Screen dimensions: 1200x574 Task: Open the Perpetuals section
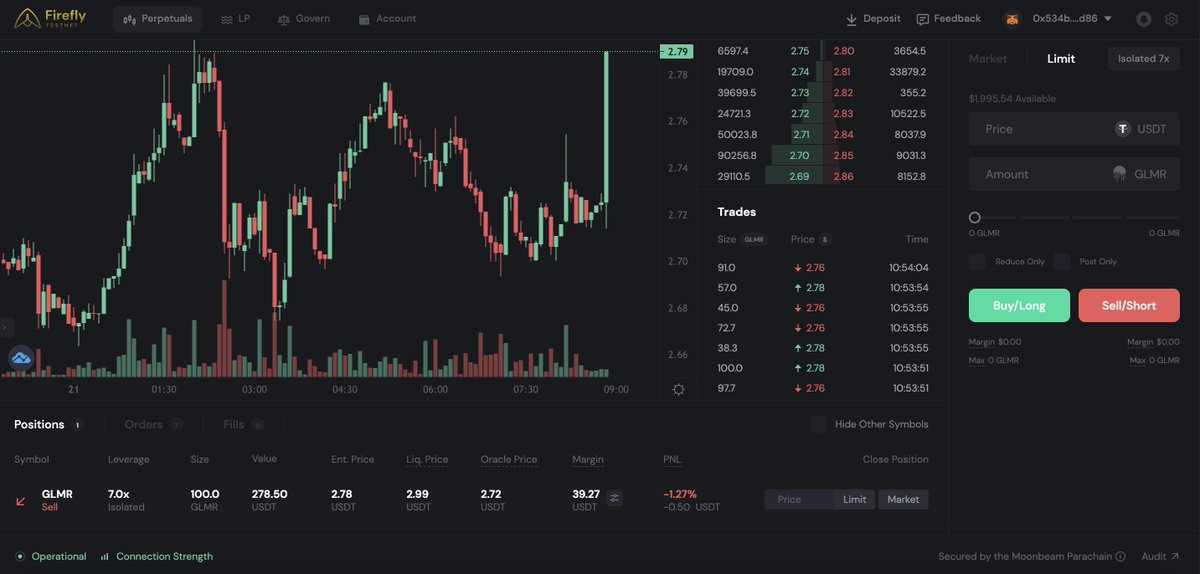157,19
